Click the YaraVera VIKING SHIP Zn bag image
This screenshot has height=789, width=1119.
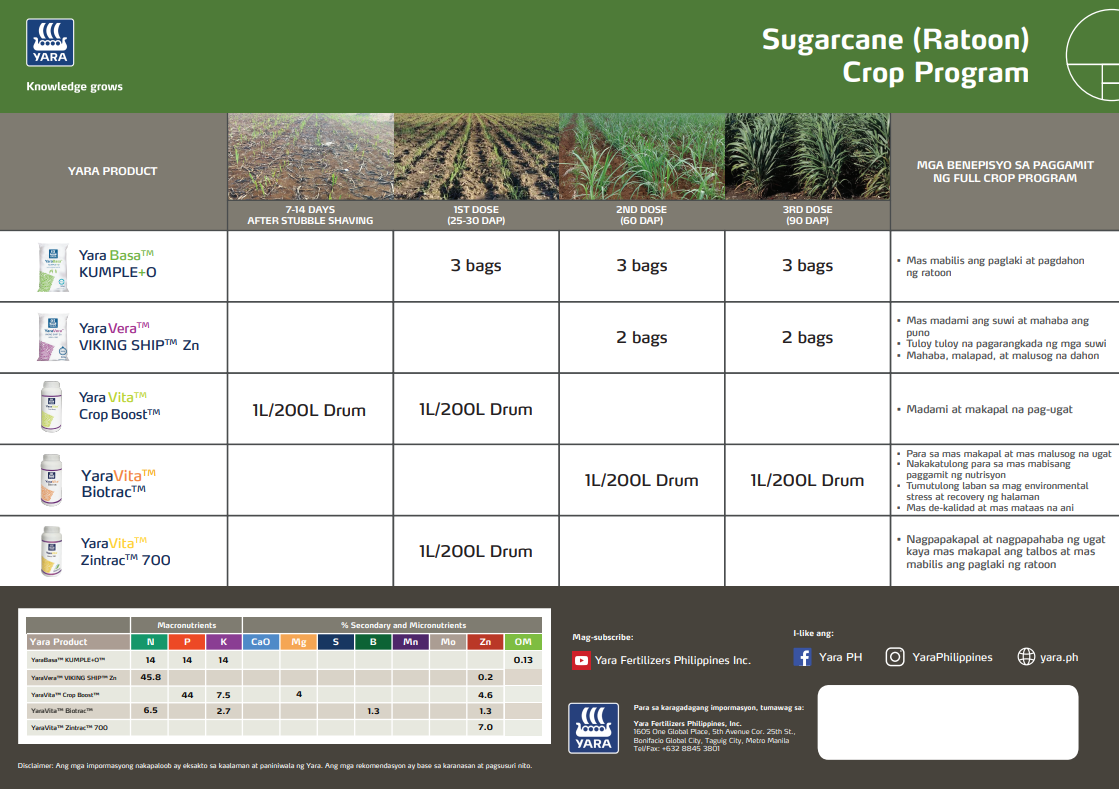(53, 337)
